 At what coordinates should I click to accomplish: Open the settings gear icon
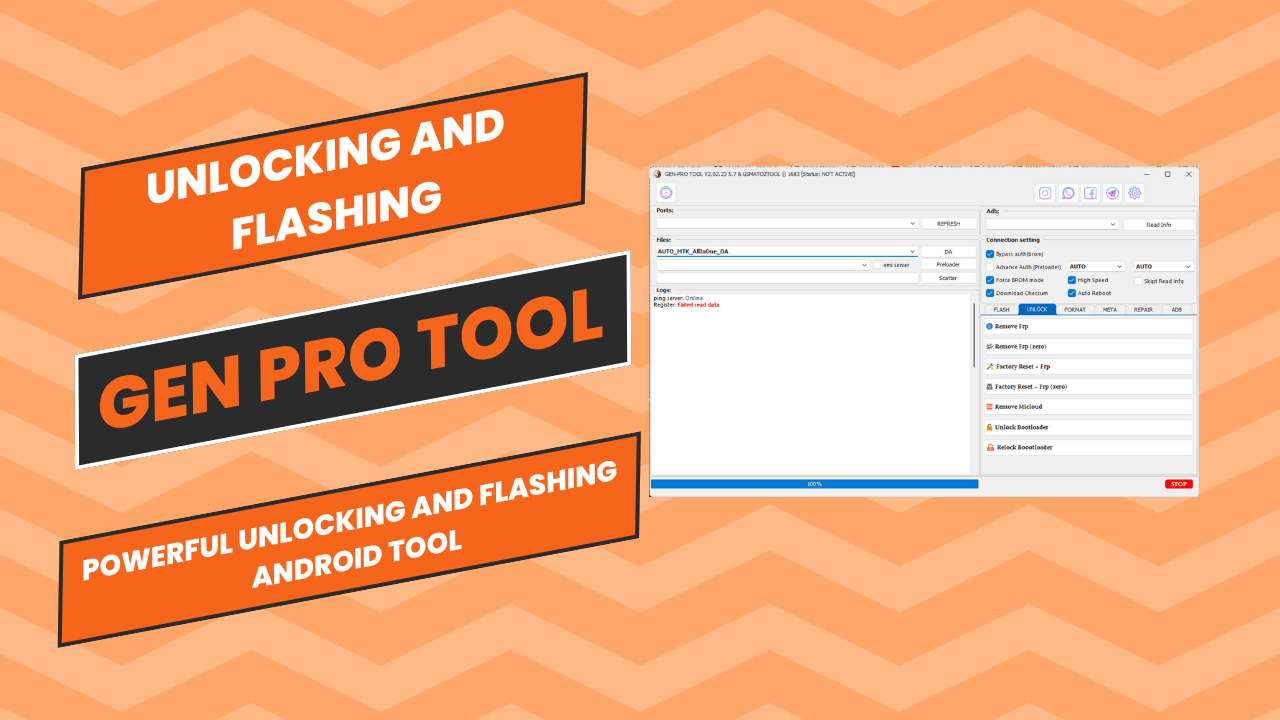click(x=1134, y=193)
